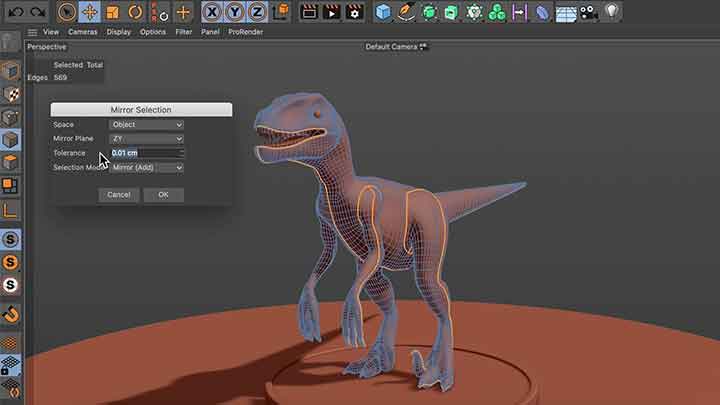Click the Render View clapperboard icon
Screen dimensions: 720x405
[309, 12]
